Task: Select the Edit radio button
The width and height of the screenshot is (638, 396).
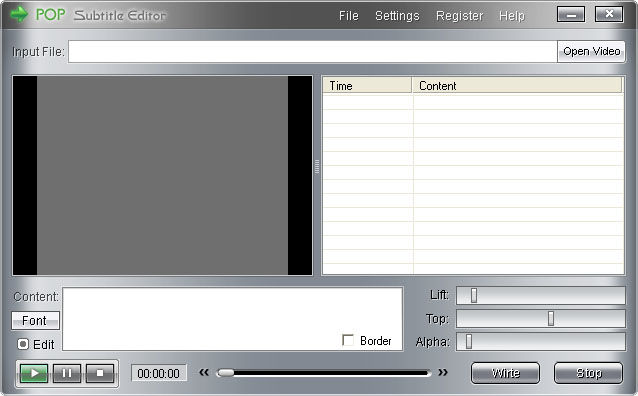Action: 23,344
